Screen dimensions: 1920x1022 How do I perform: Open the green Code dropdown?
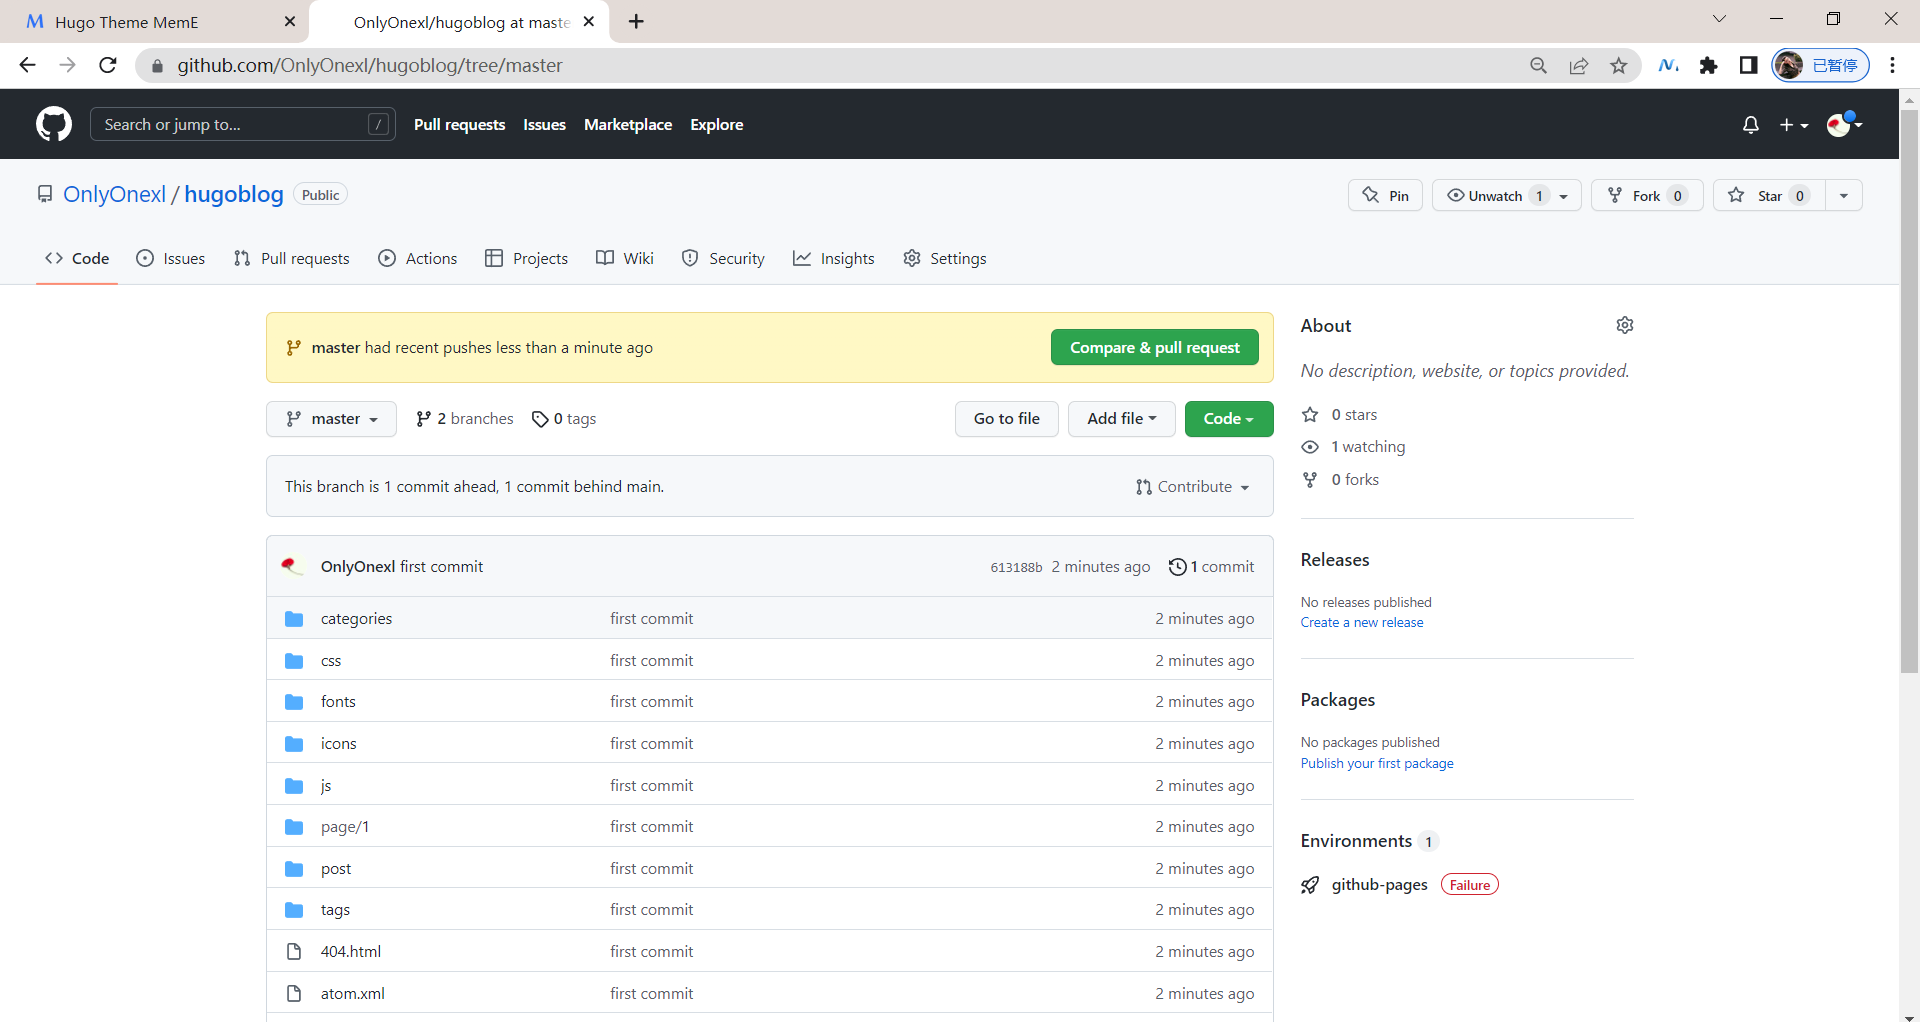[x=1228, y=419]
